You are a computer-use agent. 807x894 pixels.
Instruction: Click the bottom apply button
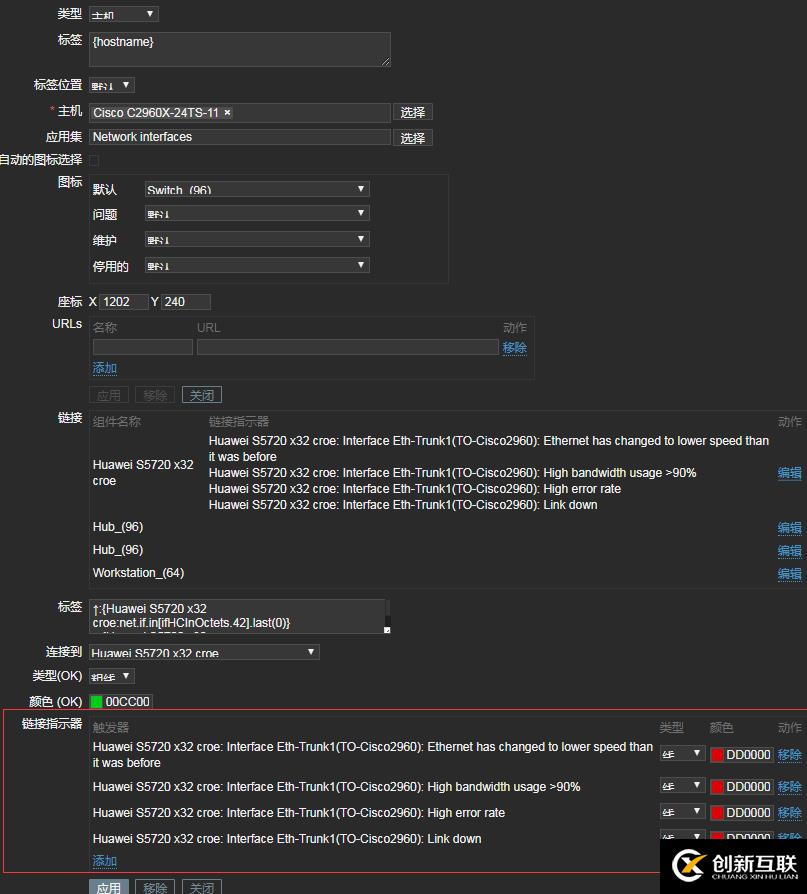point(108,887)
